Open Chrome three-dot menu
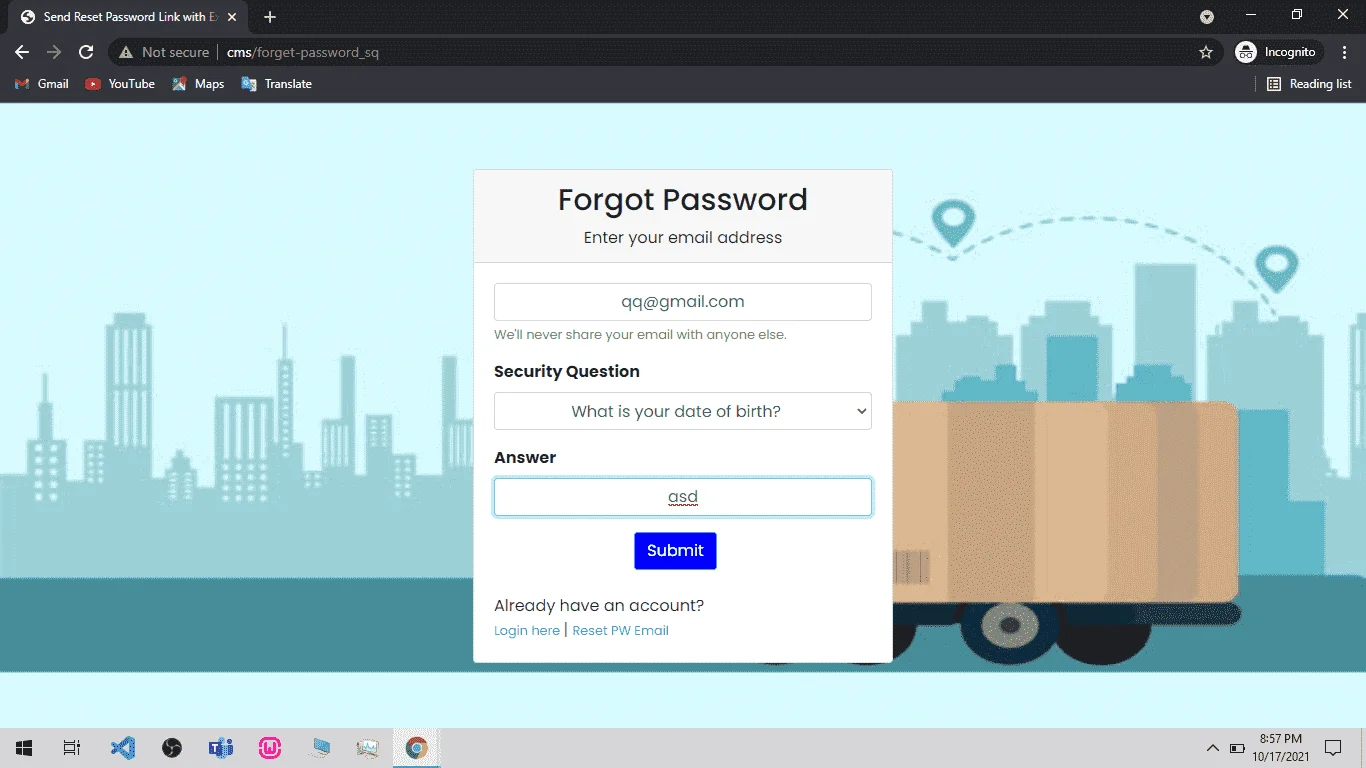 [x=1345, y=52]
